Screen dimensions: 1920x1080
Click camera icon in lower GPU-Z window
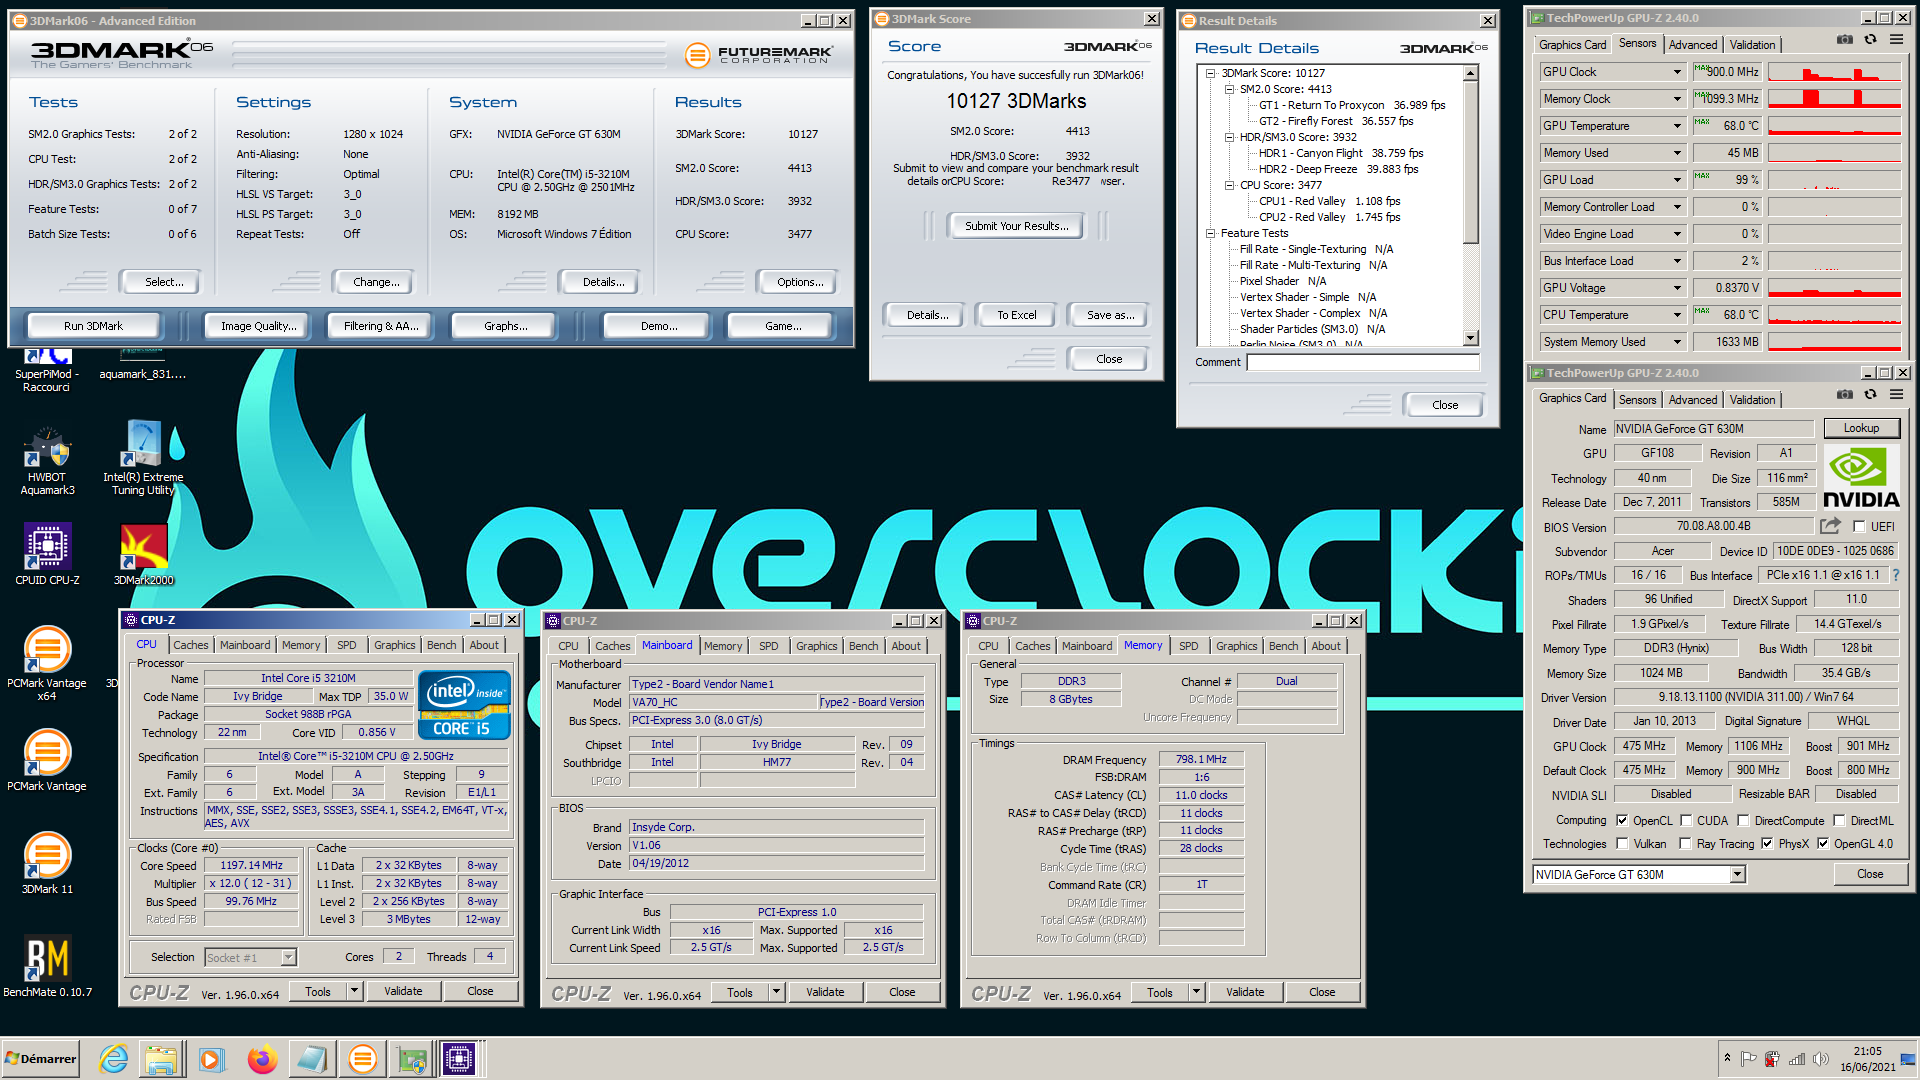[x=1844, y=395]
